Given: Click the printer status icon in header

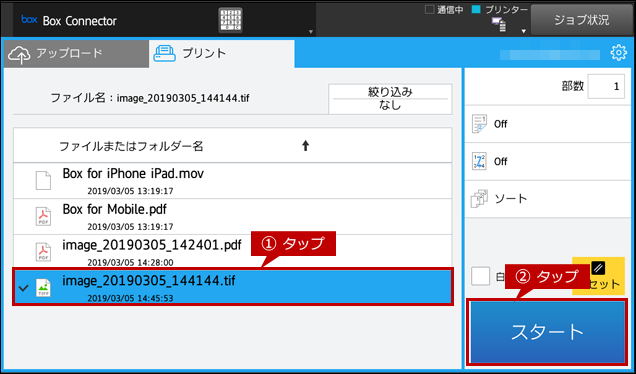Looking at the screenshot, I should pos(499,24).
